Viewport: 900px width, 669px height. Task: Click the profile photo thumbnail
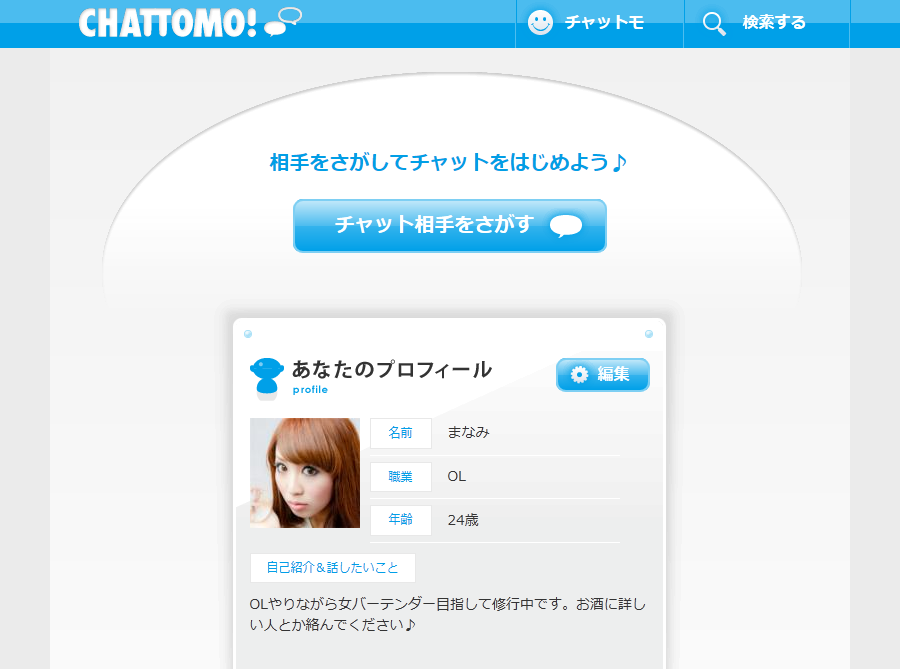coord(305,473)
